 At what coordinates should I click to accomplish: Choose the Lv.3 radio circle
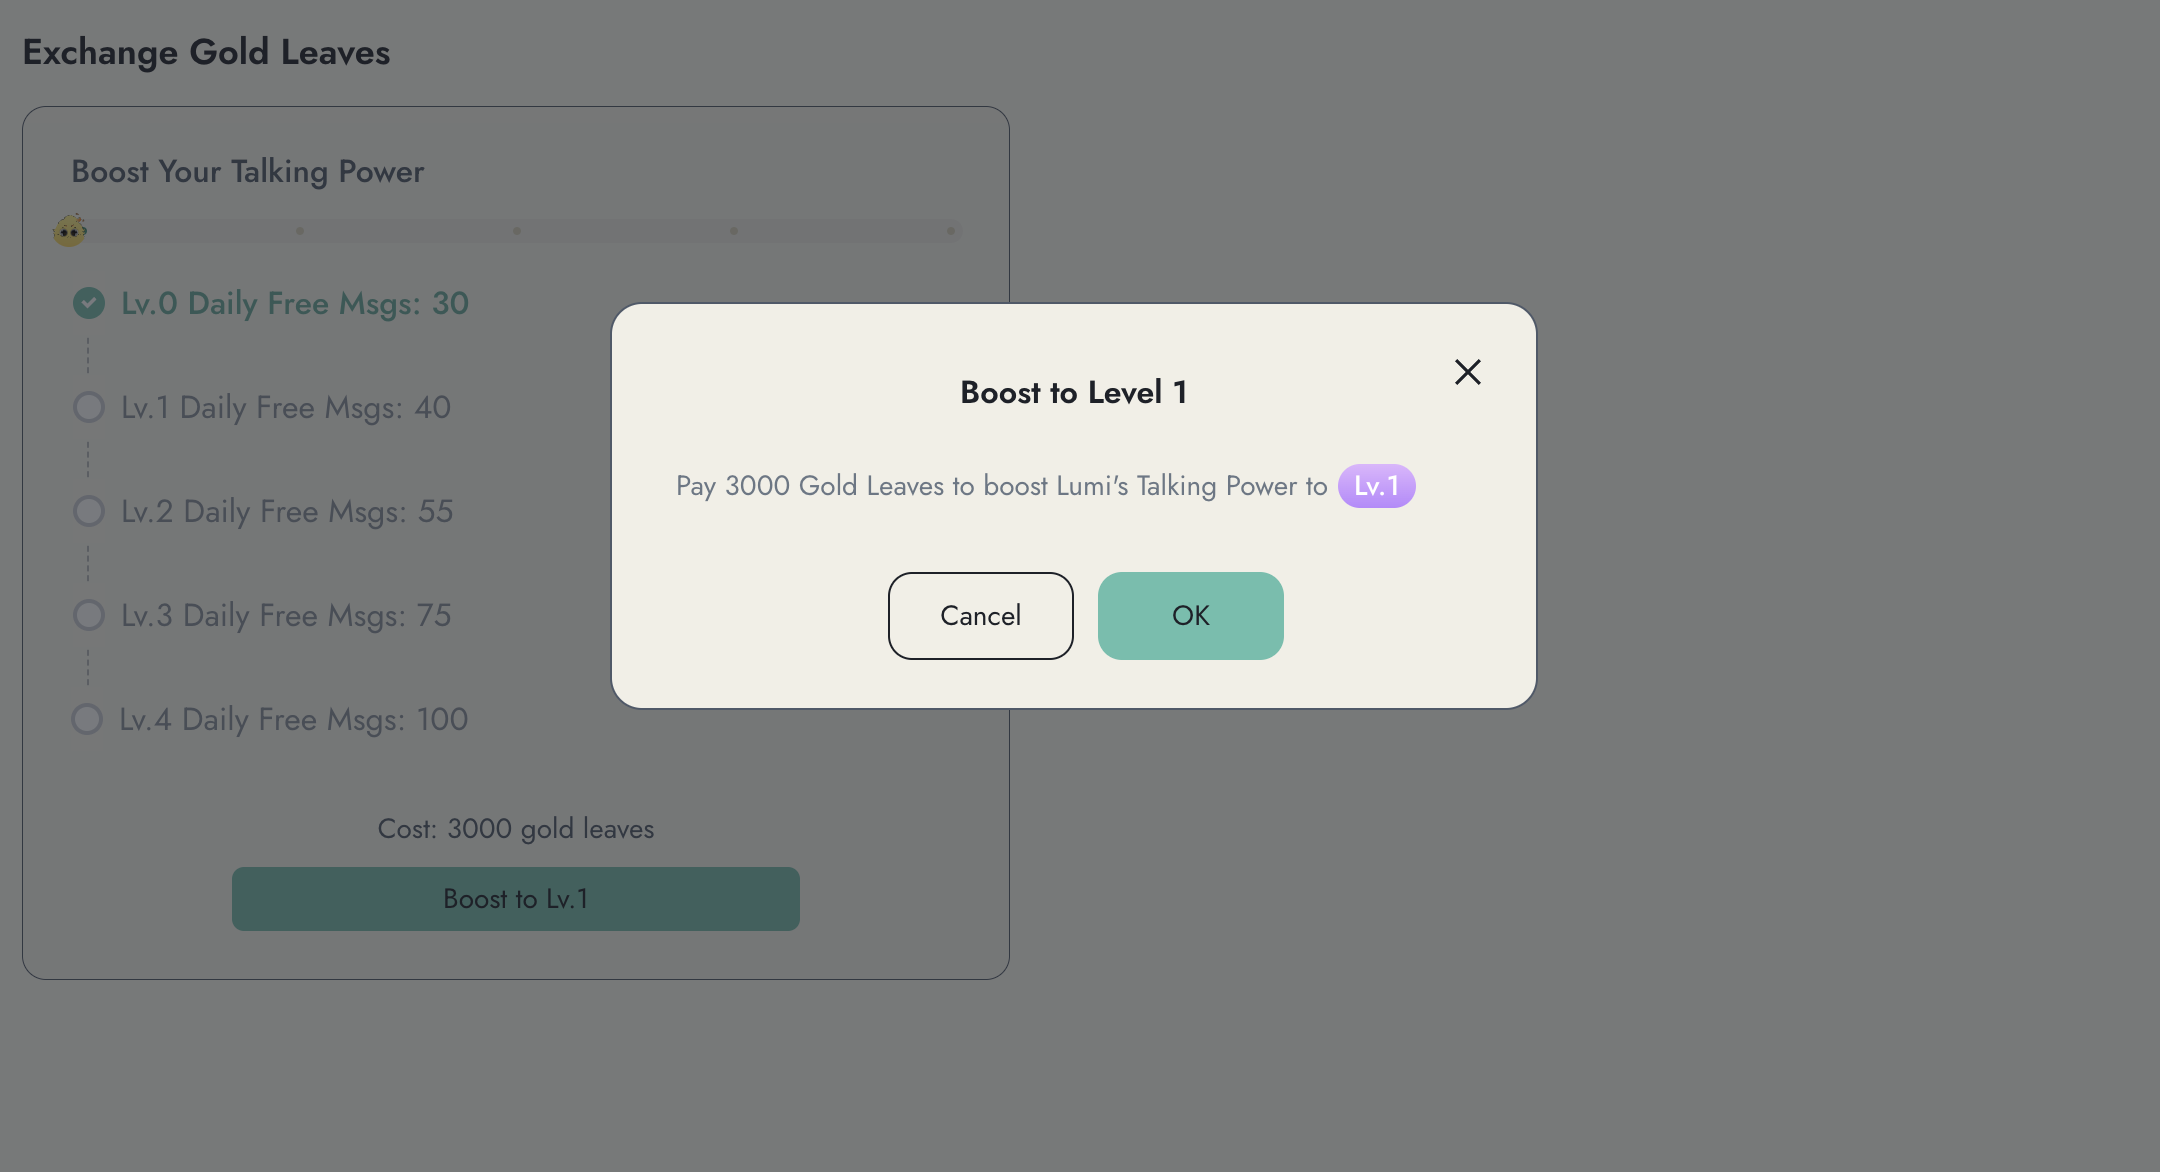point(89,615)
